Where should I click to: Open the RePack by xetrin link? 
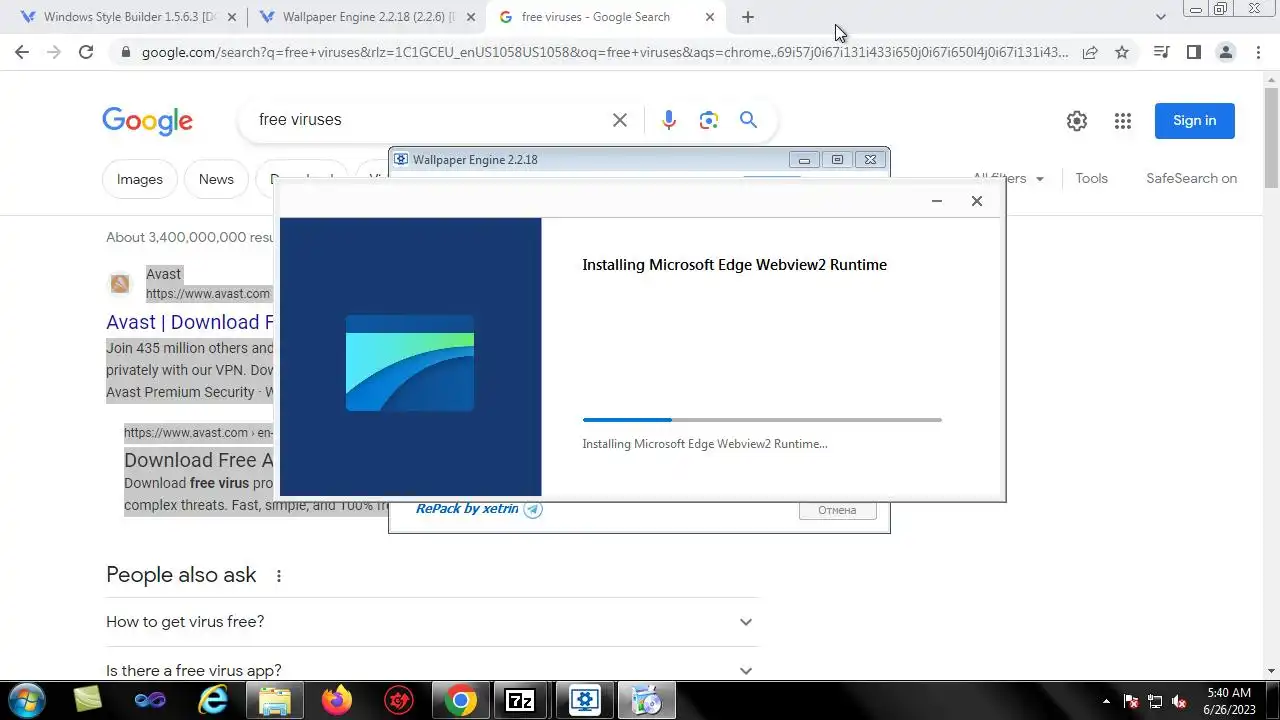click(x=467, y=509)
